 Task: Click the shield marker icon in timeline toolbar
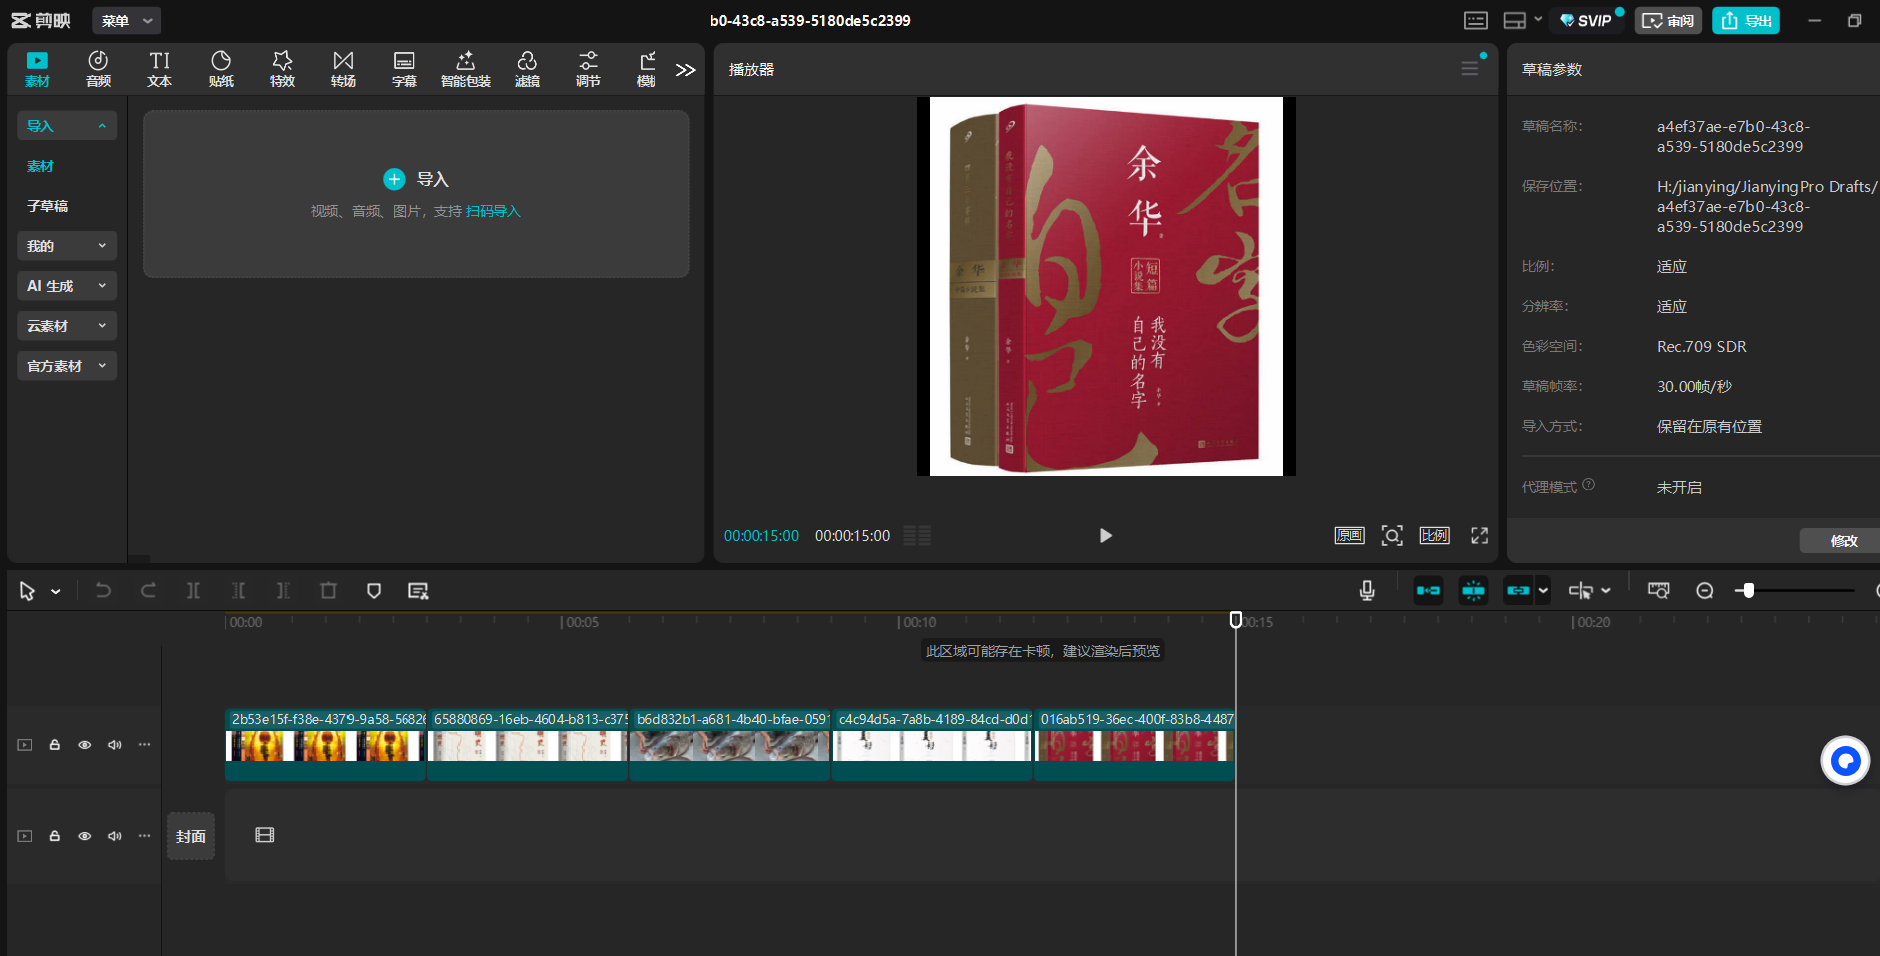374,591
